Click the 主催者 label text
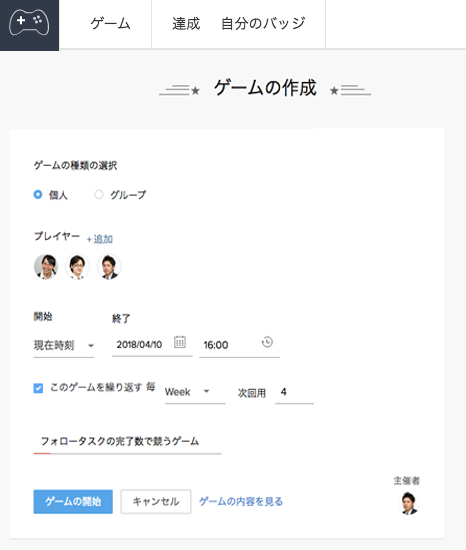466x550 pixels. click(x=407, y=481)
